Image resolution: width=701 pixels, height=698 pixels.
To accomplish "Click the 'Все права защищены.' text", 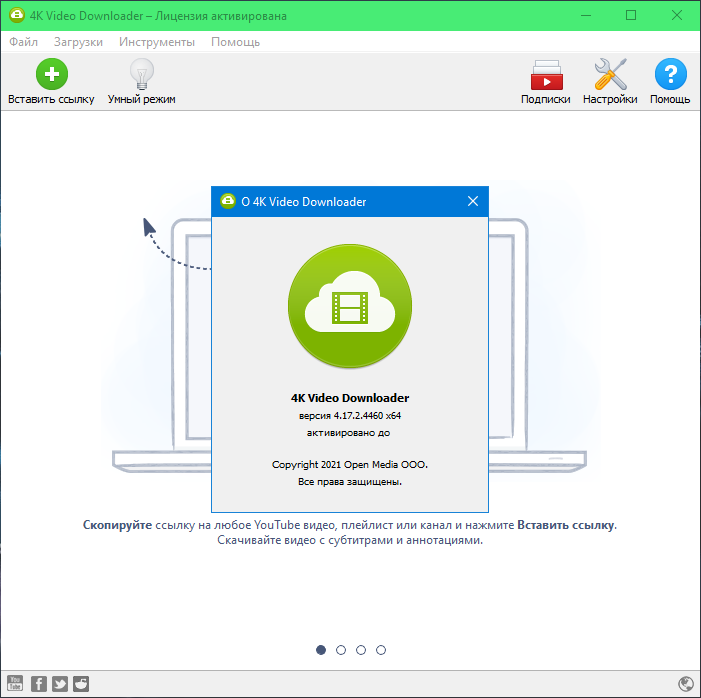I will point(350,482).
